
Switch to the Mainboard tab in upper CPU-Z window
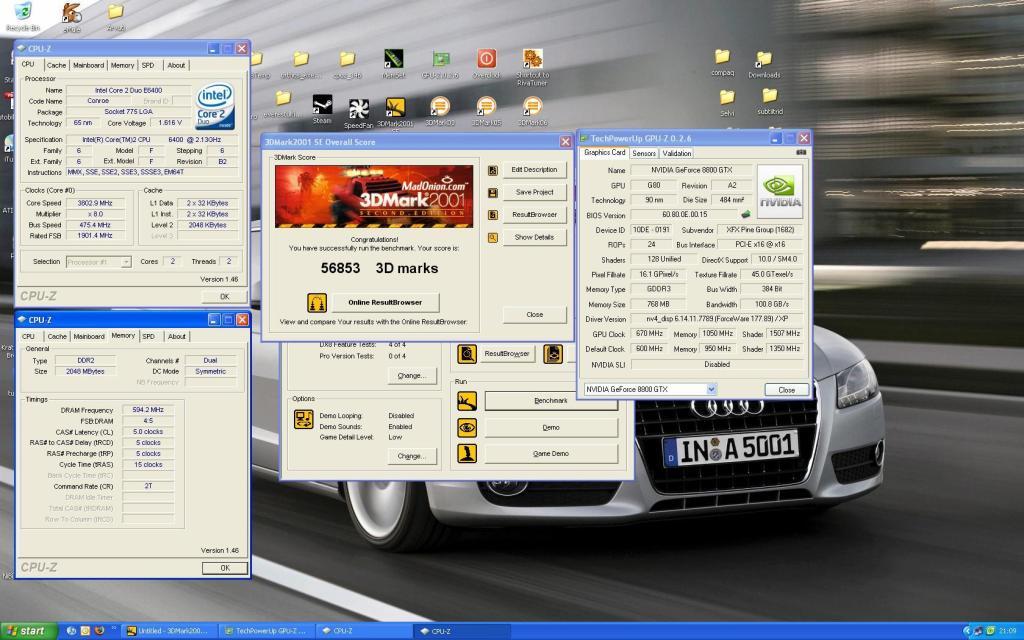coord(88,65)
